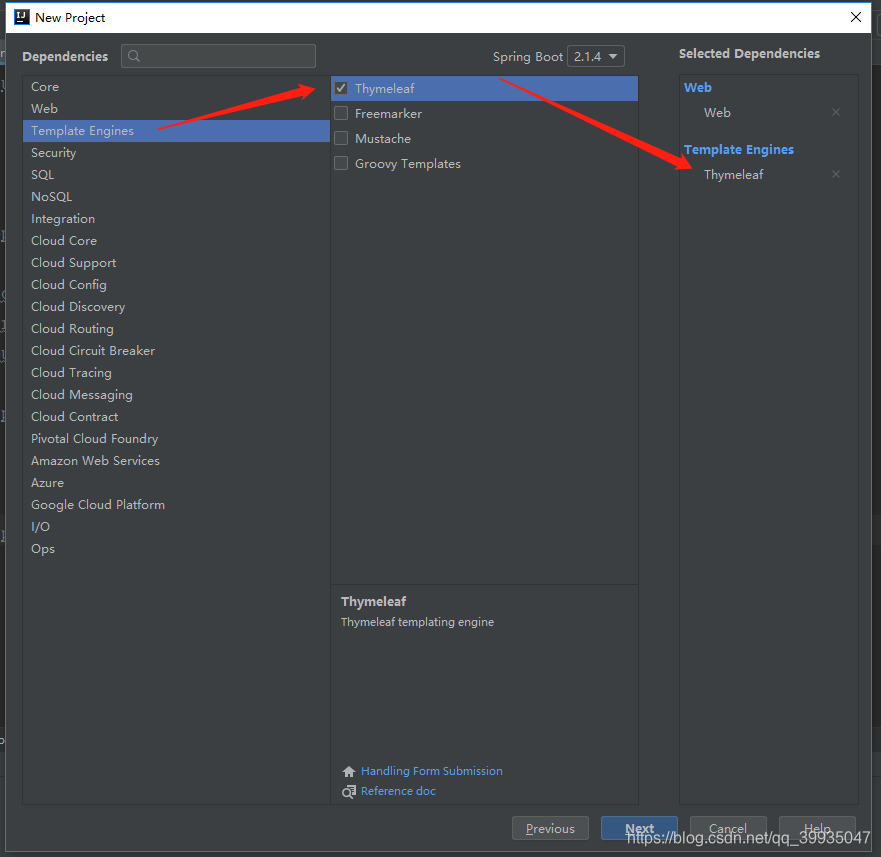Select the Web dependency category
This screenshot has height=857, width=881.
pyautogui.click(x=176, y=108)
